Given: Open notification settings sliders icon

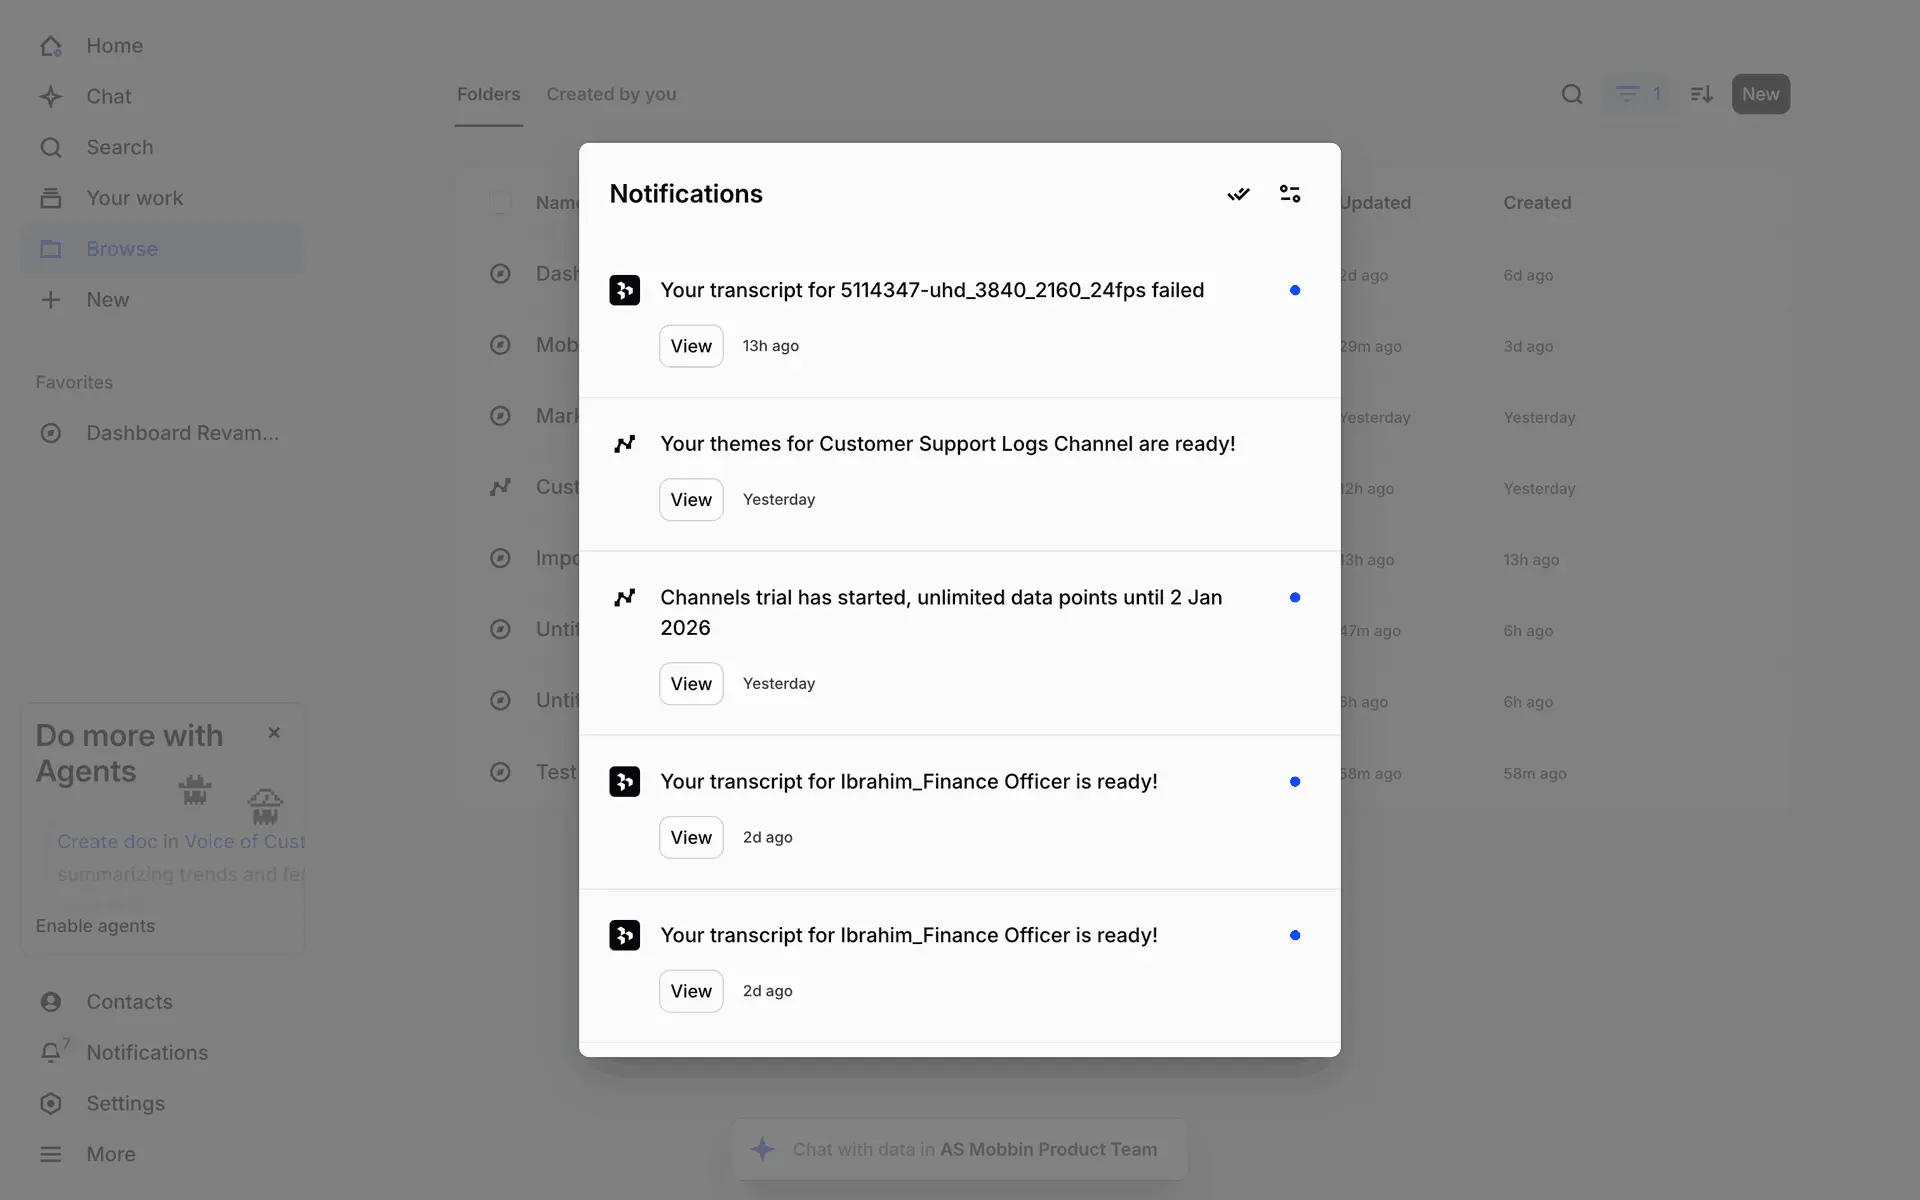Looking at the screenshot, I should click(x=1290, y=194).
